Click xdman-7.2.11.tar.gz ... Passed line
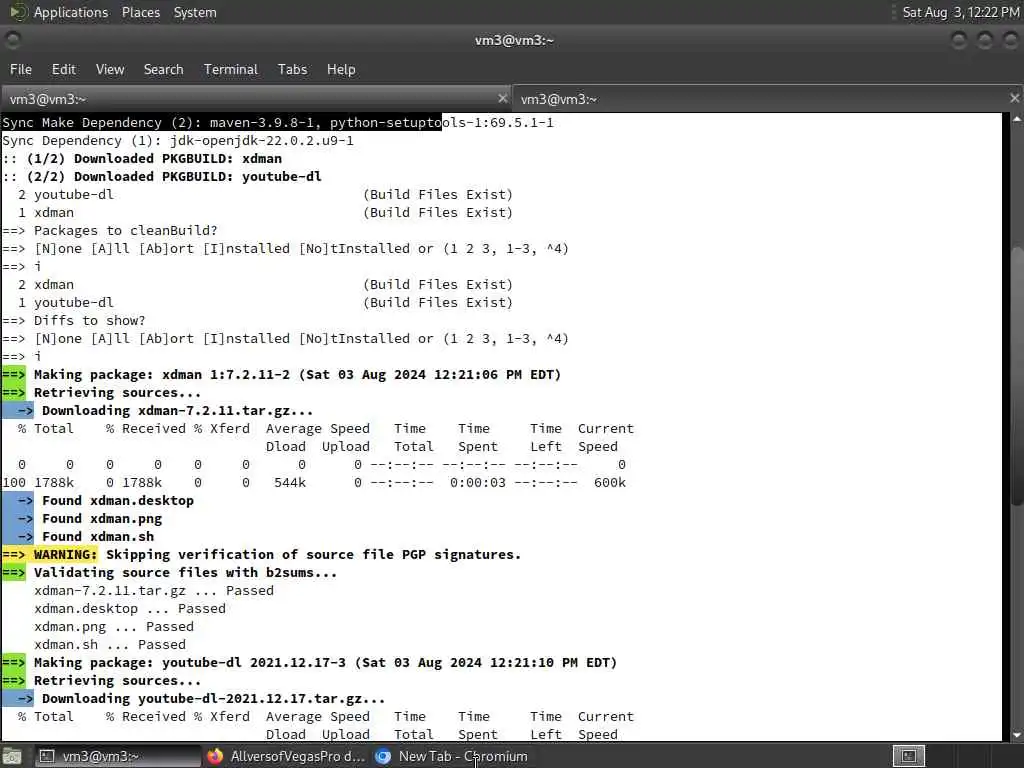 (154, 591)
